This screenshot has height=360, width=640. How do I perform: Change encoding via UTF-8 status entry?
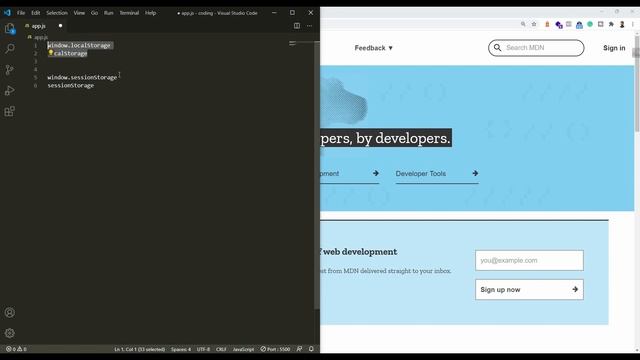click(203, 349)
